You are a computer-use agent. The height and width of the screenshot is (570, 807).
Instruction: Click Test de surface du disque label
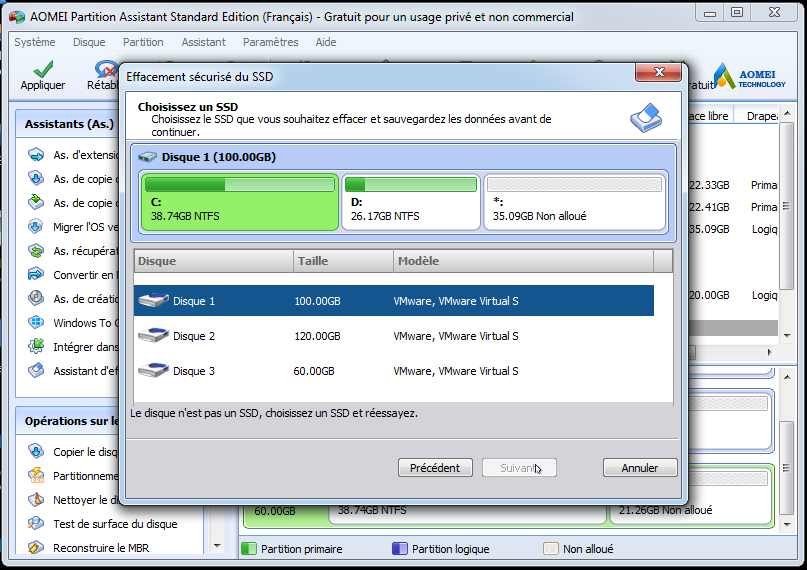115,524
